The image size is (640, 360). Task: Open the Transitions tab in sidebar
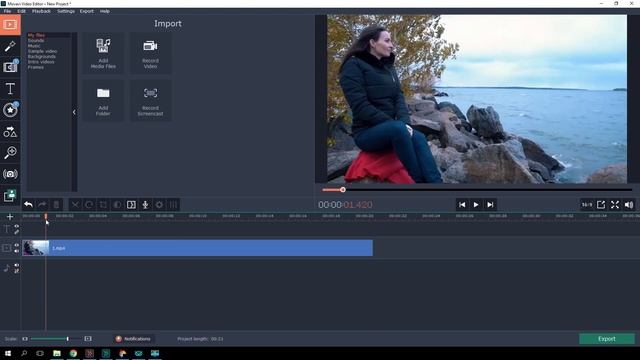[x=10, y=67]
